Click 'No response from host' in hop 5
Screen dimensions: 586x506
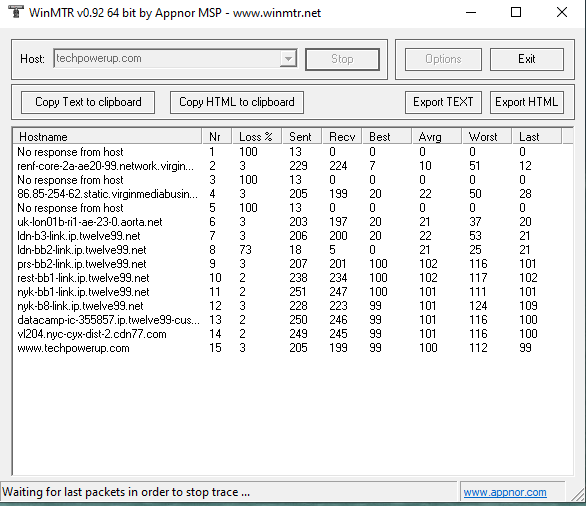(x=70, y=208)
